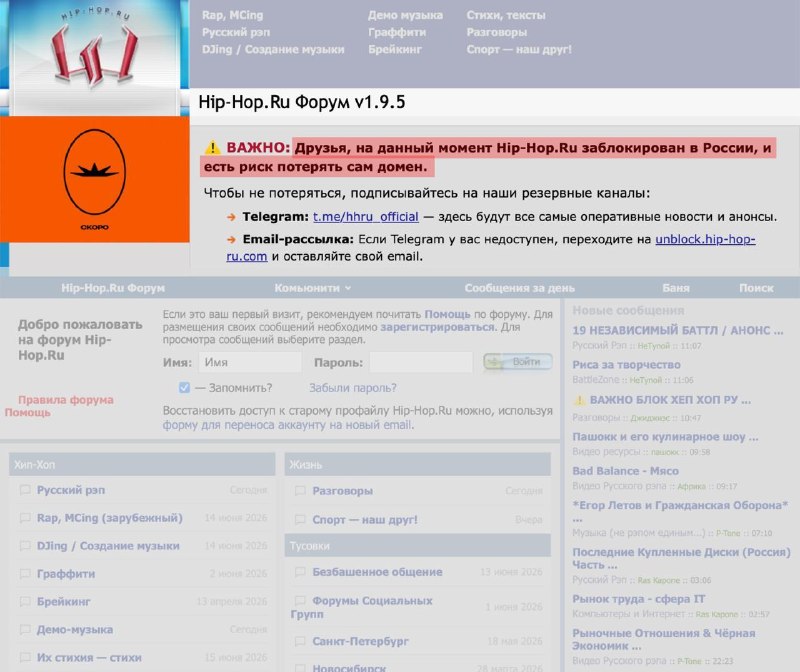Open Баня in the navigation bar
Screen dimensions: 800x672
676,288
